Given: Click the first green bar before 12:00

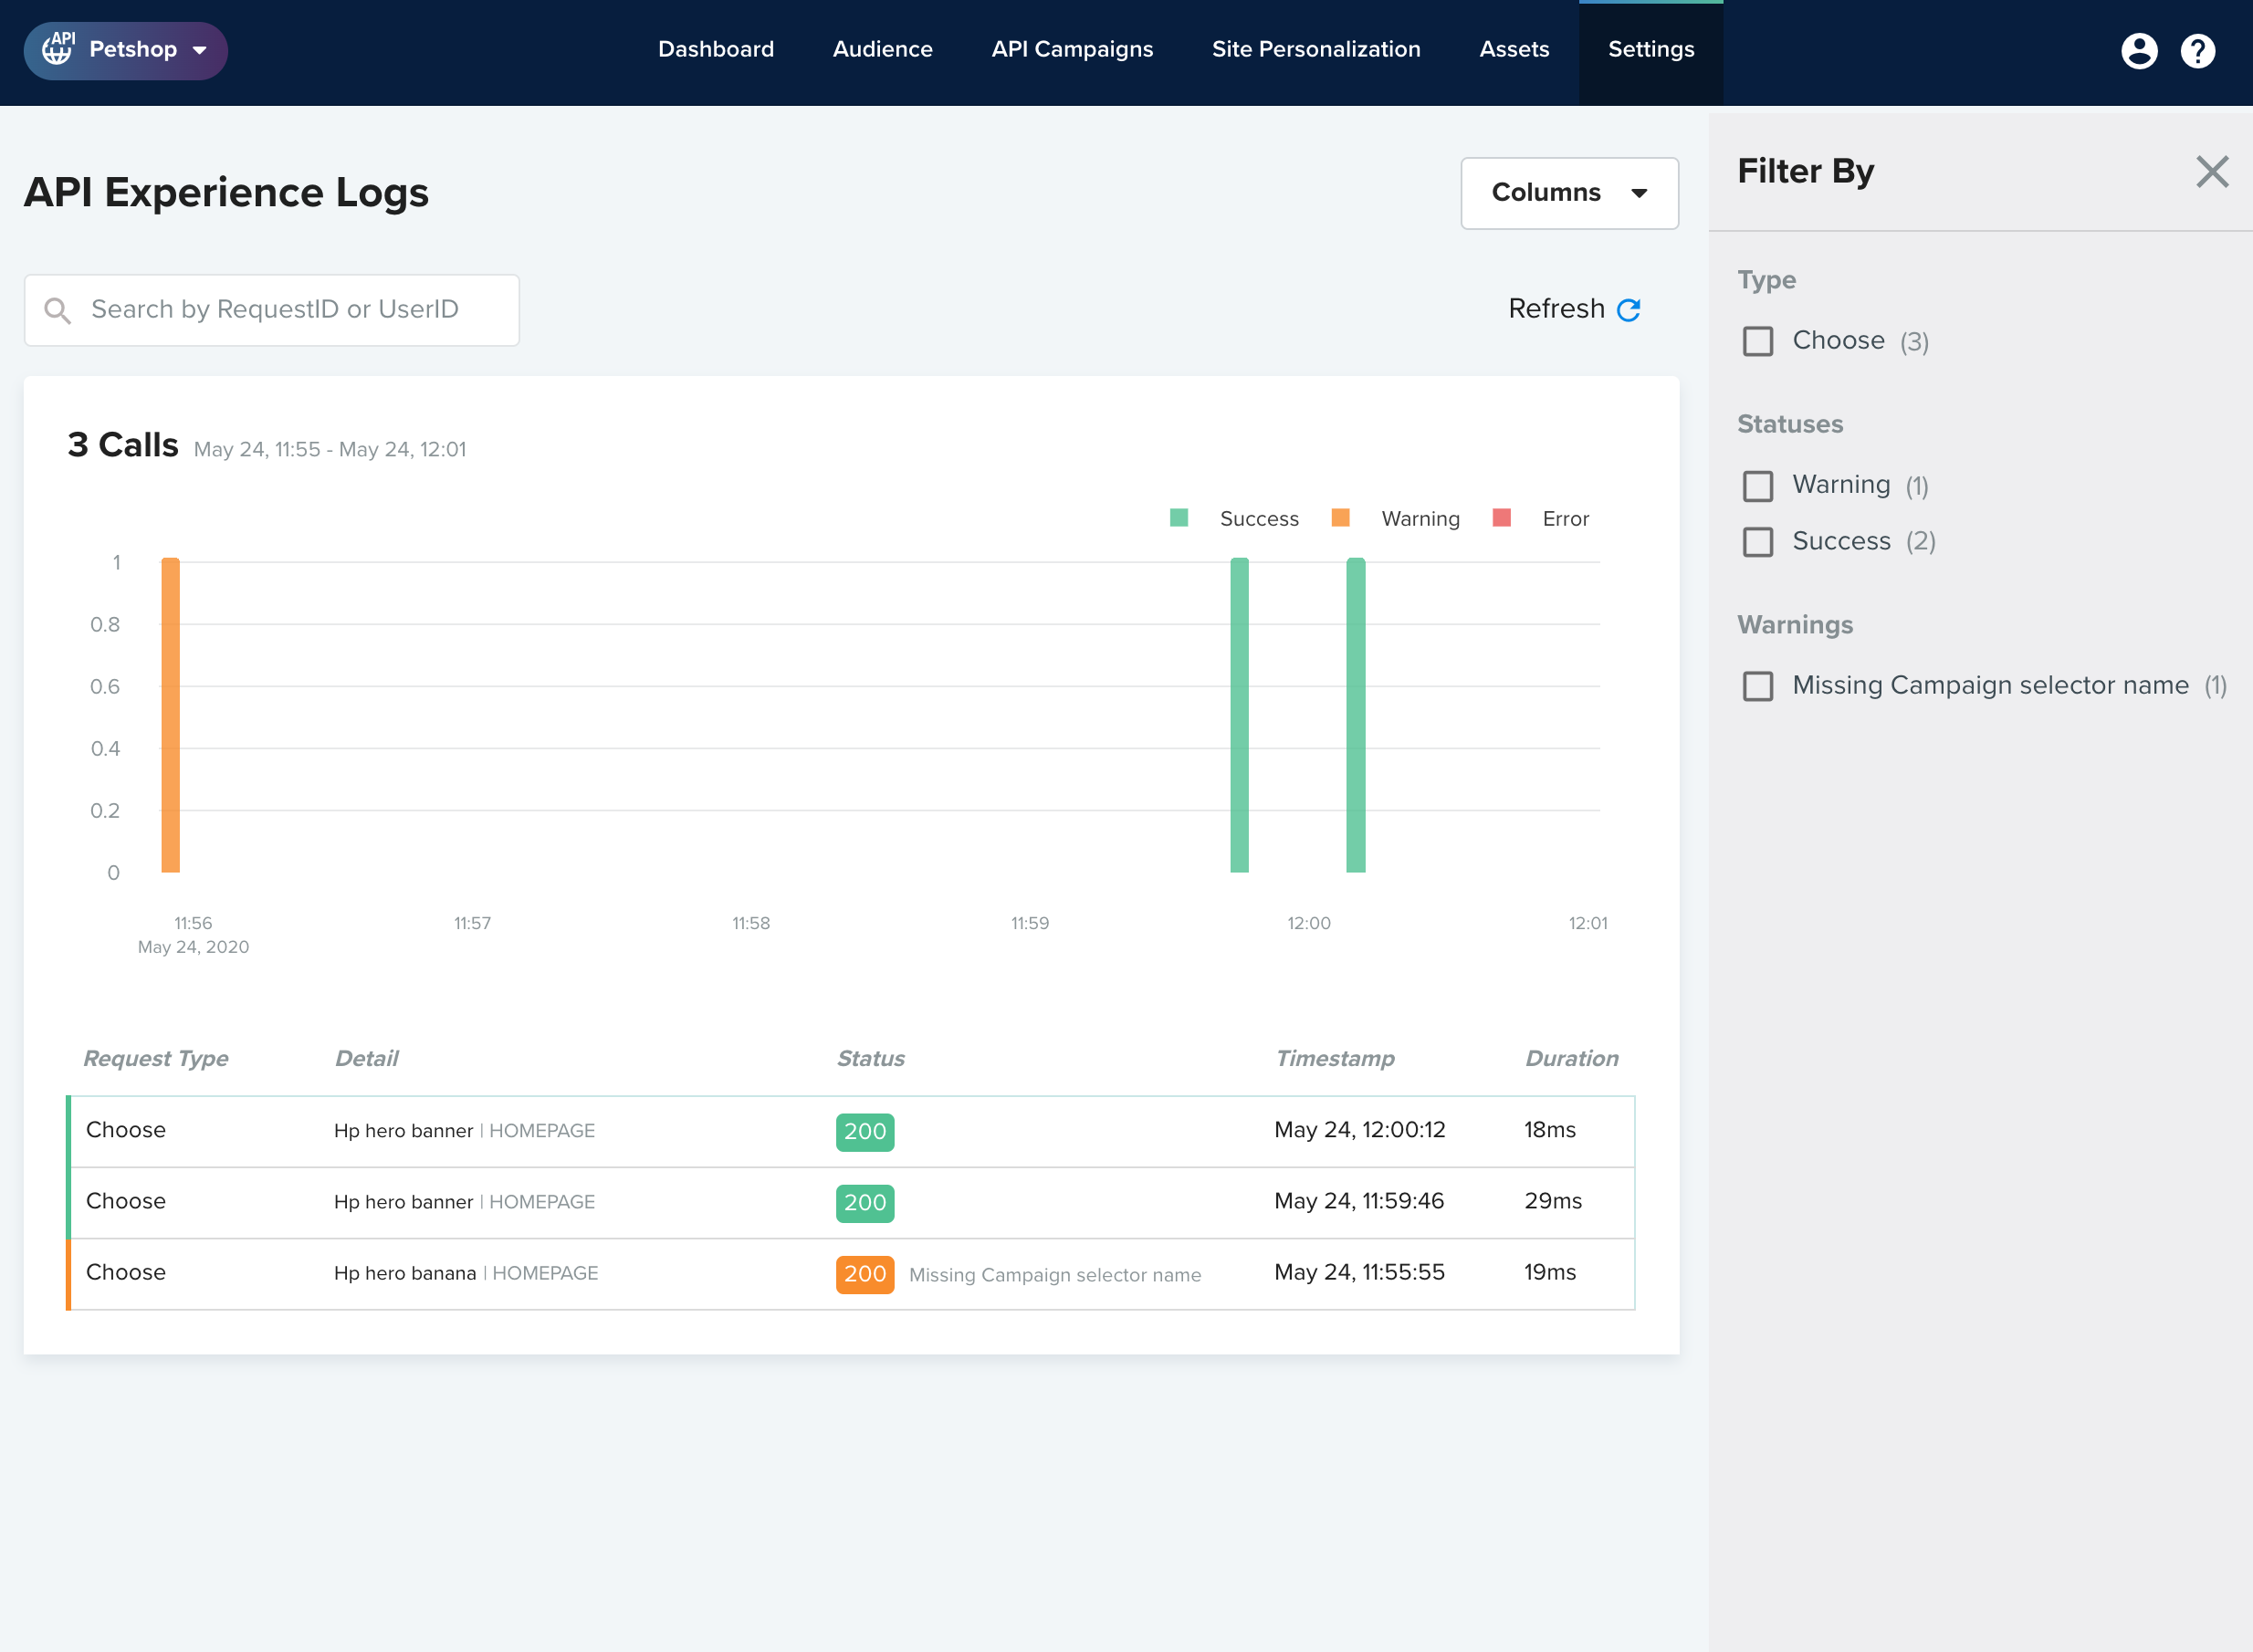Looking at the screenshot, I should point(1240,715).
